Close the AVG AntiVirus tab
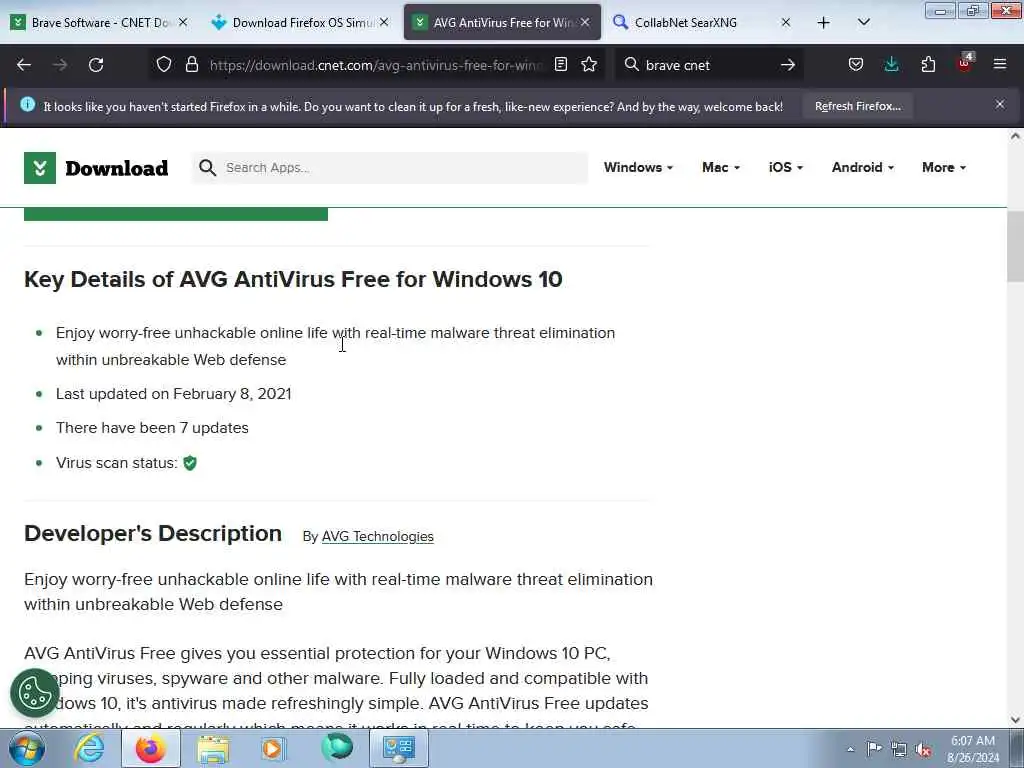Screen dimensions: 1024x768 585,22
